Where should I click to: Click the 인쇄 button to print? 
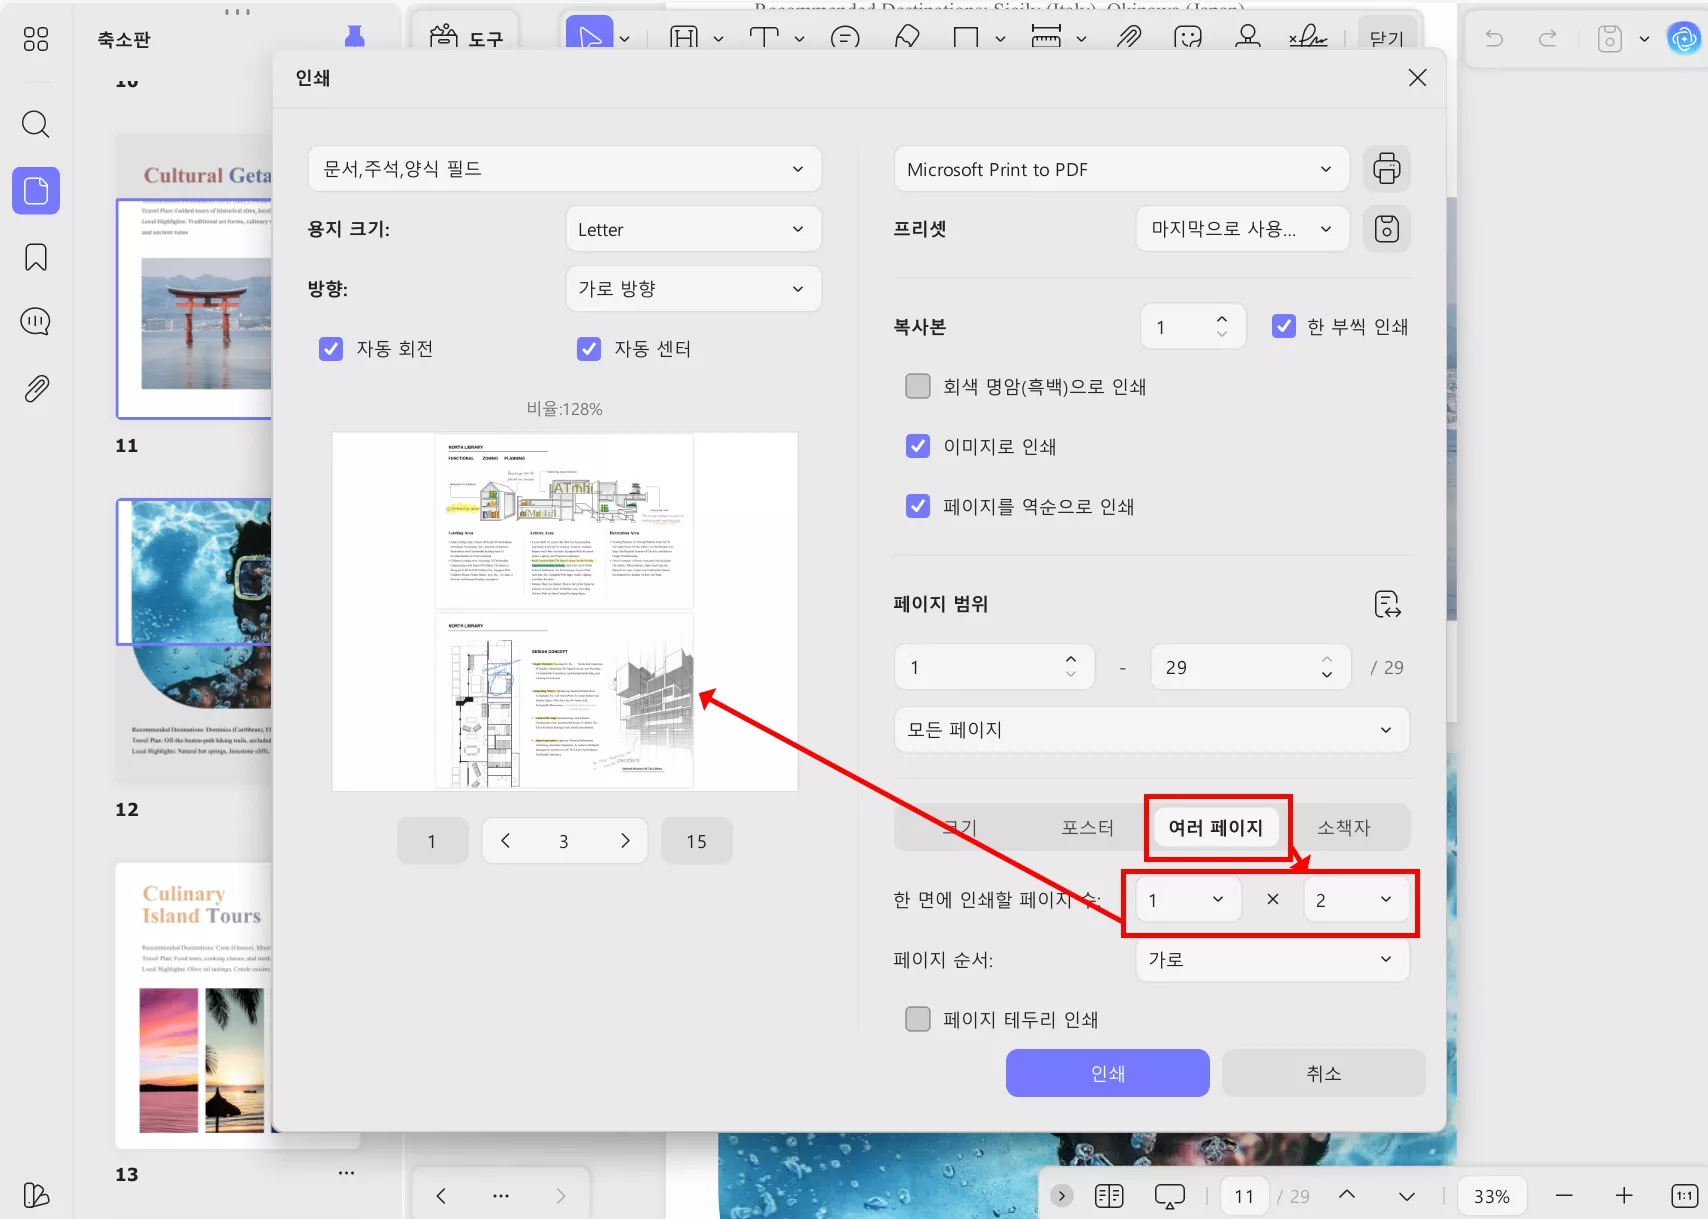coord(1106,1072)
